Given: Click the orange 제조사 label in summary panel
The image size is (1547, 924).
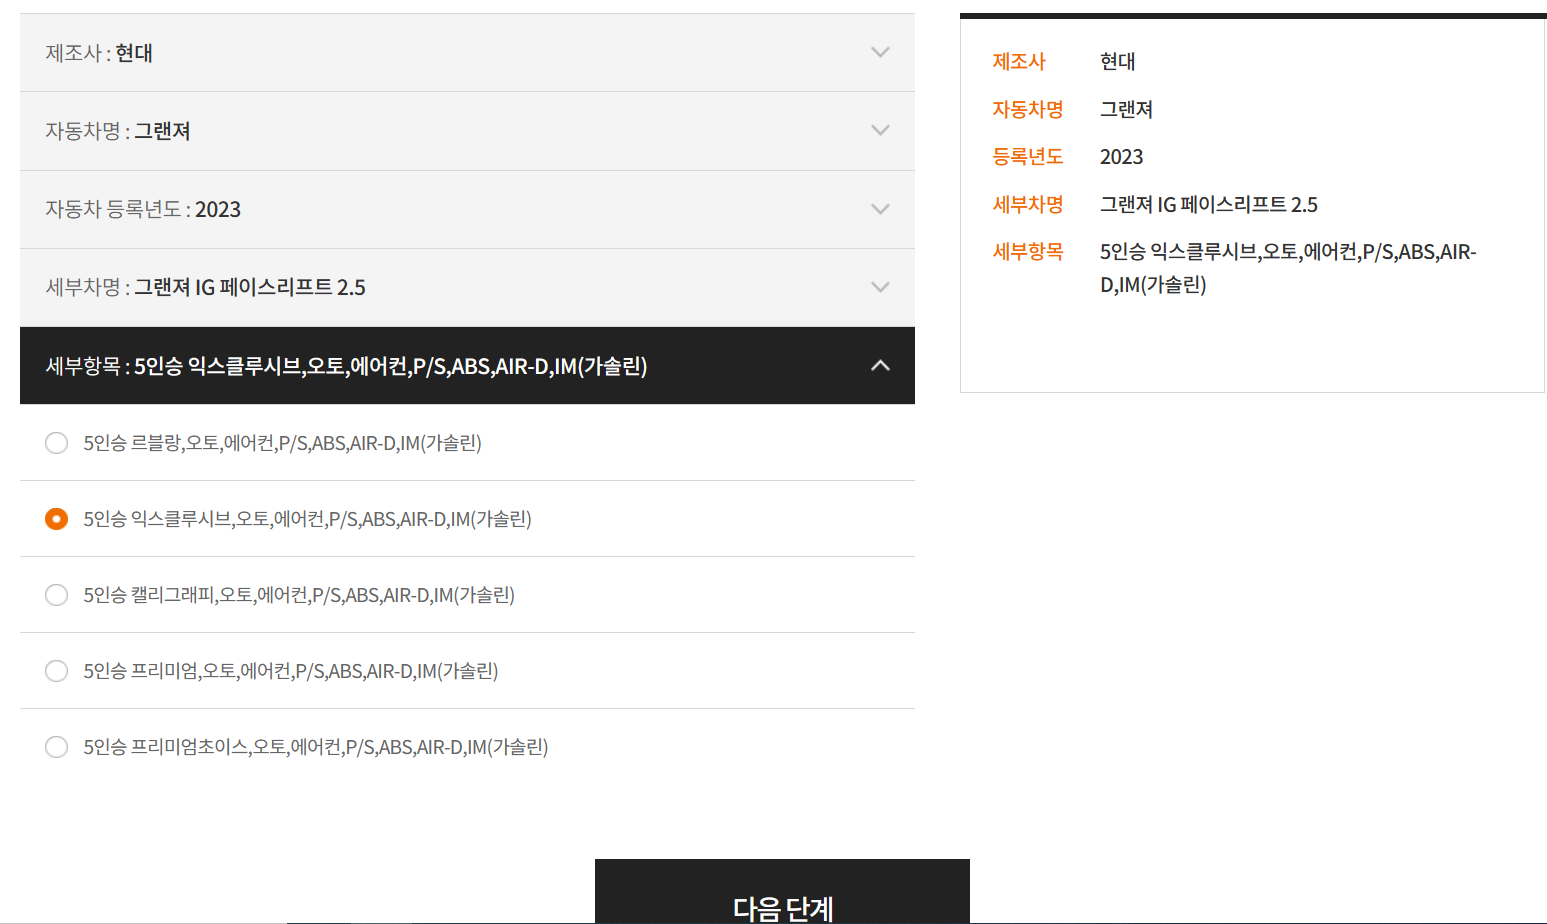Looking at the screenshot, I should pyautogui.click(x=1018, y=61).
